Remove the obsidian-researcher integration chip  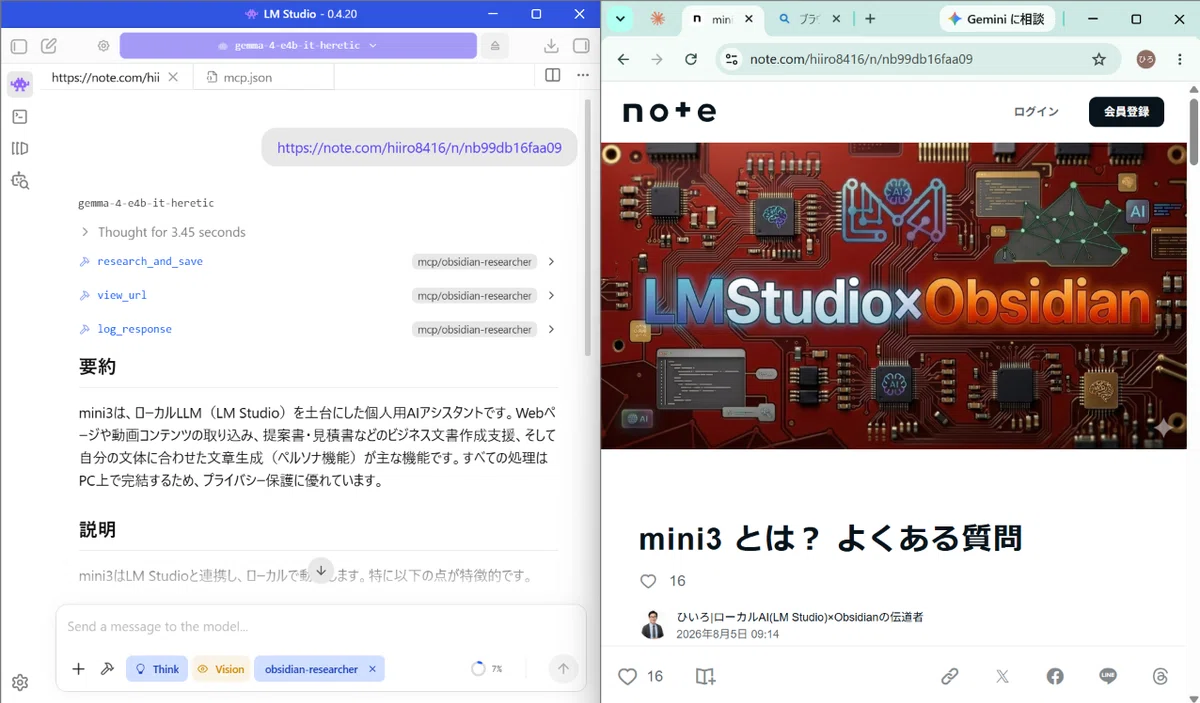372,669
